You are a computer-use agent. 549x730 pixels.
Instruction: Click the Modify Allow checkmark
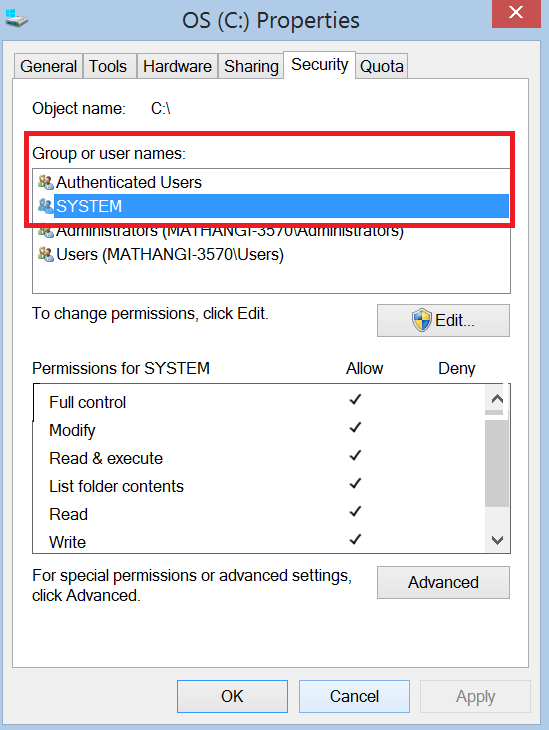(355, 428)
